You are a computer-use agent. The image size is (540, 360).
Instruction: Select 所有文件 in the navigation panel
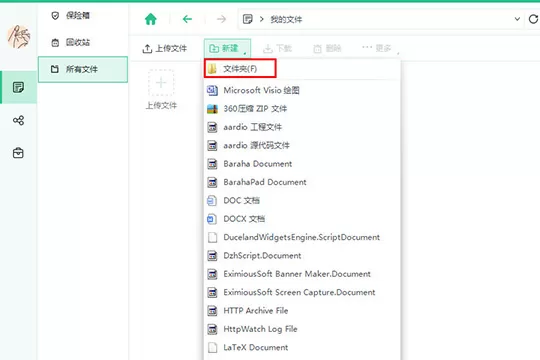point(83,69)
